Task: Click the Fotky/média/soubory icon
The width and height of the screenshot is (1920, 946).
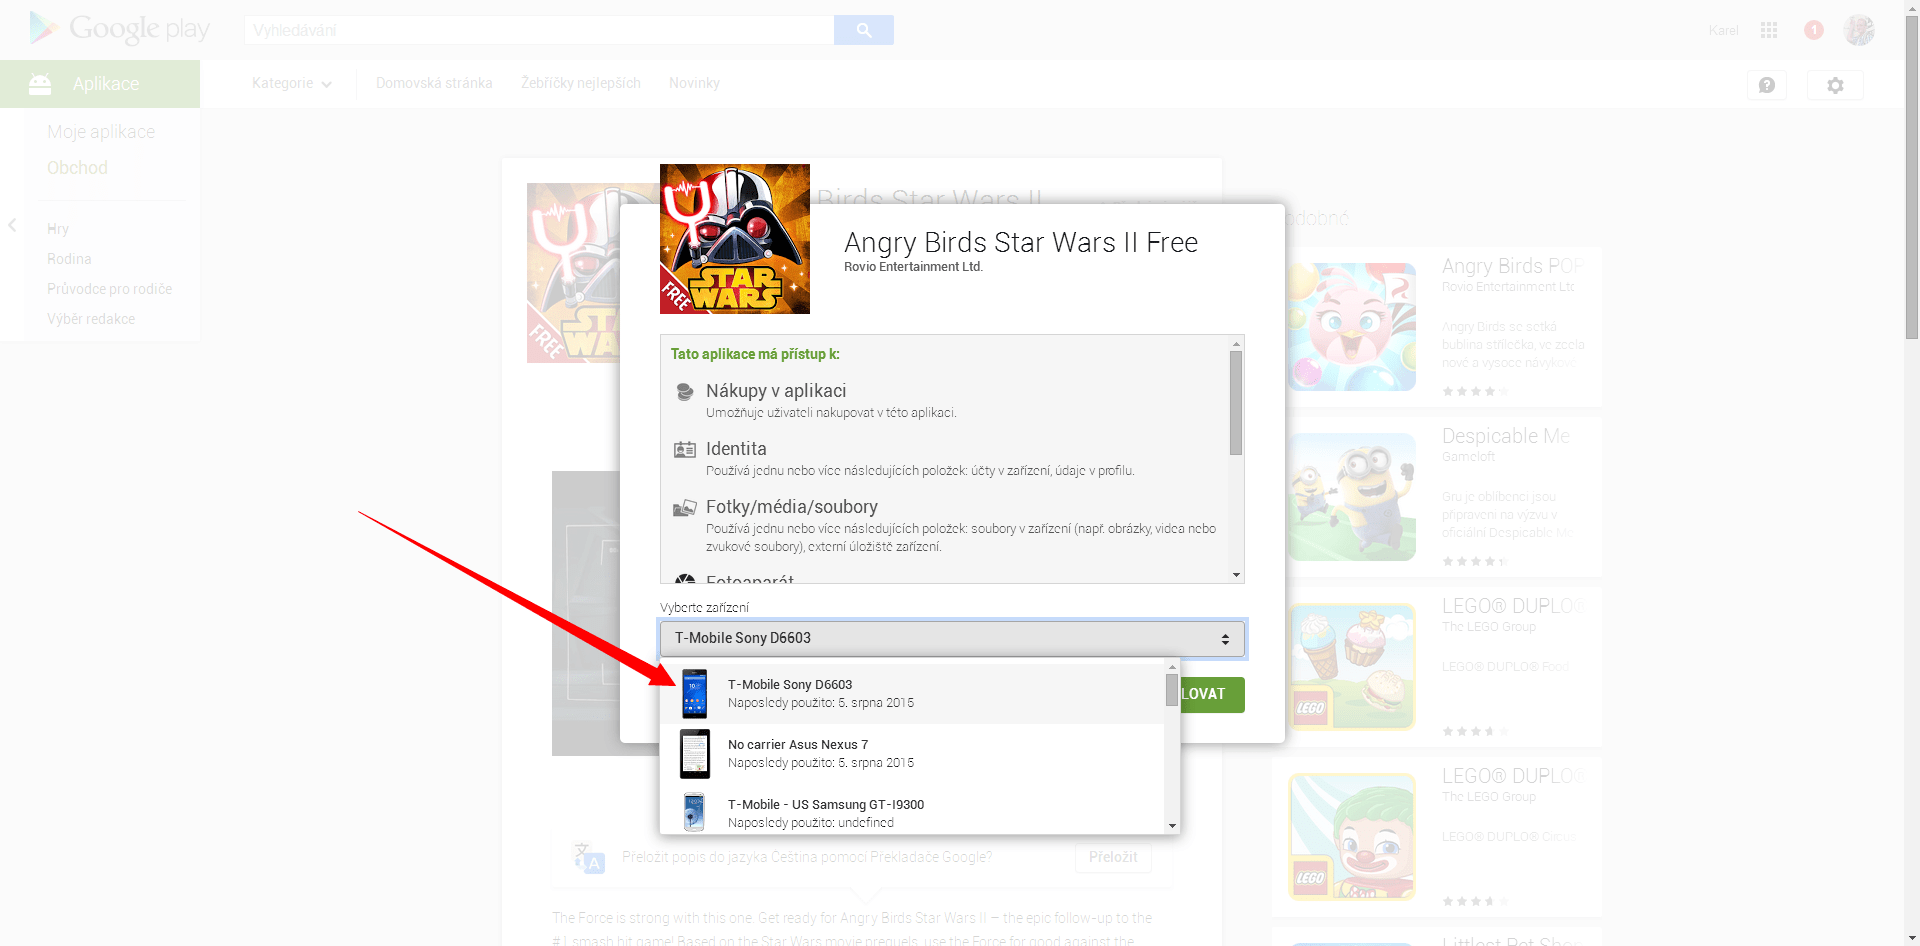Action: [685, 508]
